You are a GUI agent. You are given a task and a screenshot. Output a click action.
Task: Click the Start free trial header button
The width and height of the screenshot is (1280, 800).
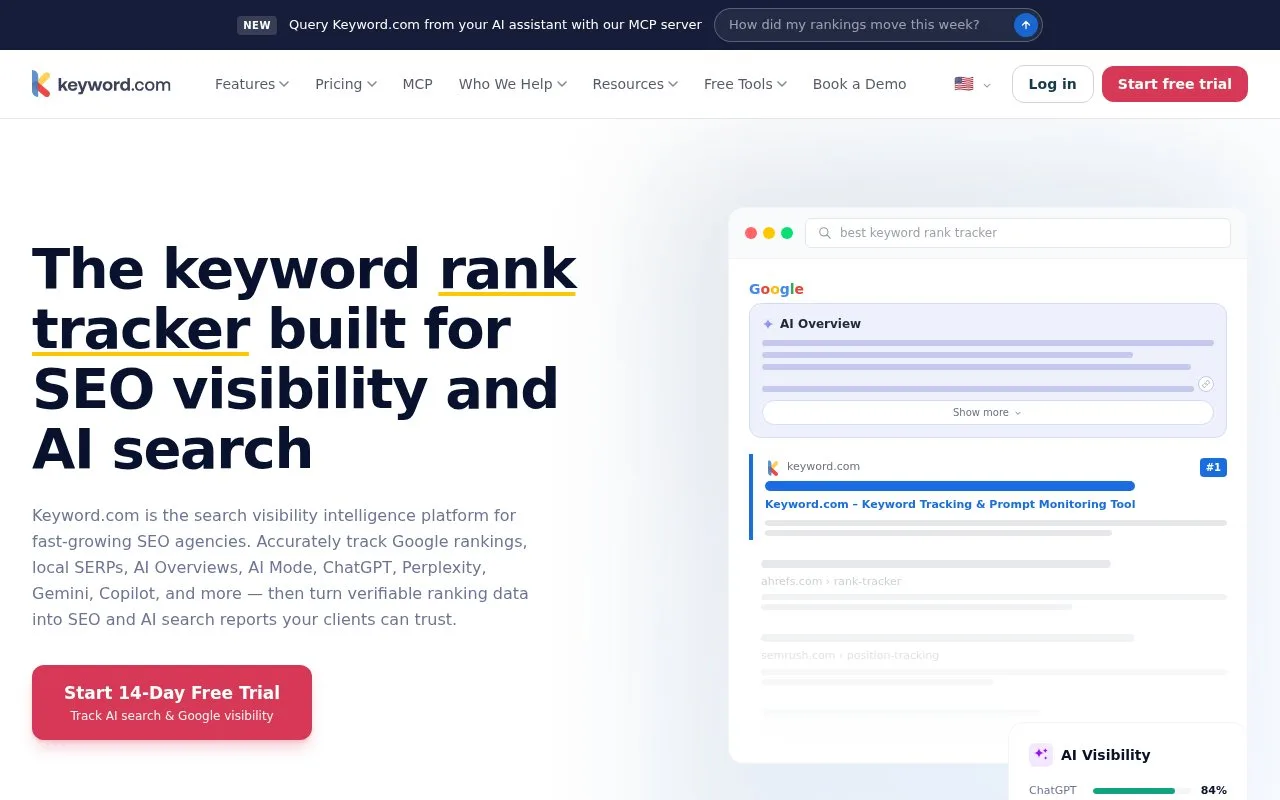coord(1175,84)
